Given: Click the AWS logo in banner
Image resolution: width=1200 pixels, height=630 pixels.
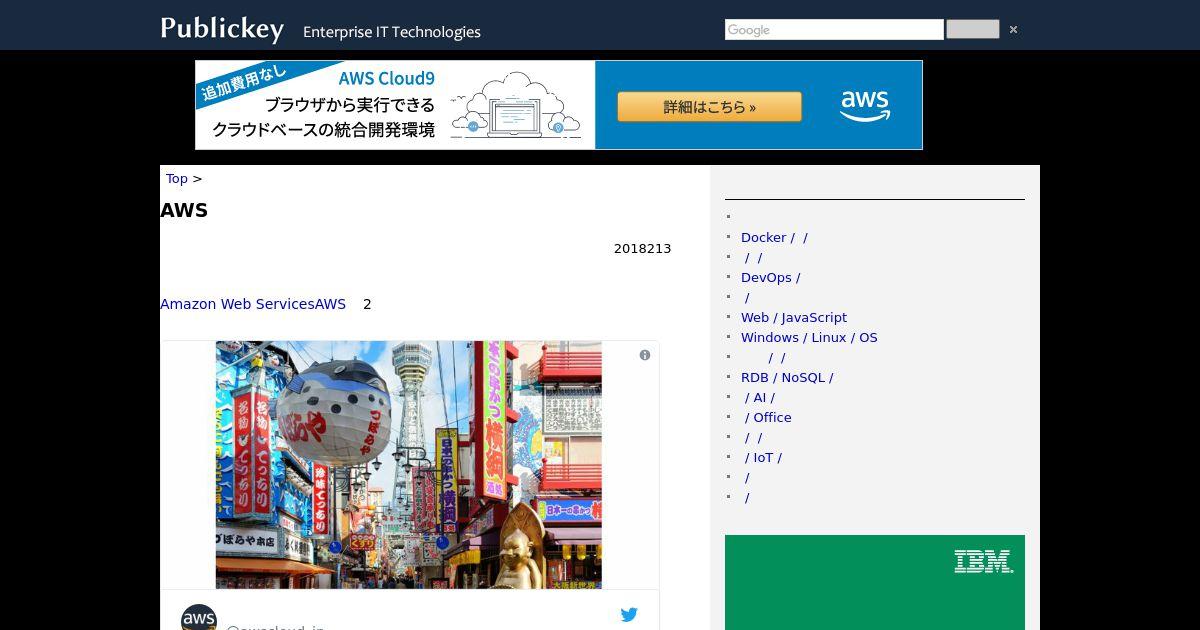Looking at the screenshot, I should 865,105.
